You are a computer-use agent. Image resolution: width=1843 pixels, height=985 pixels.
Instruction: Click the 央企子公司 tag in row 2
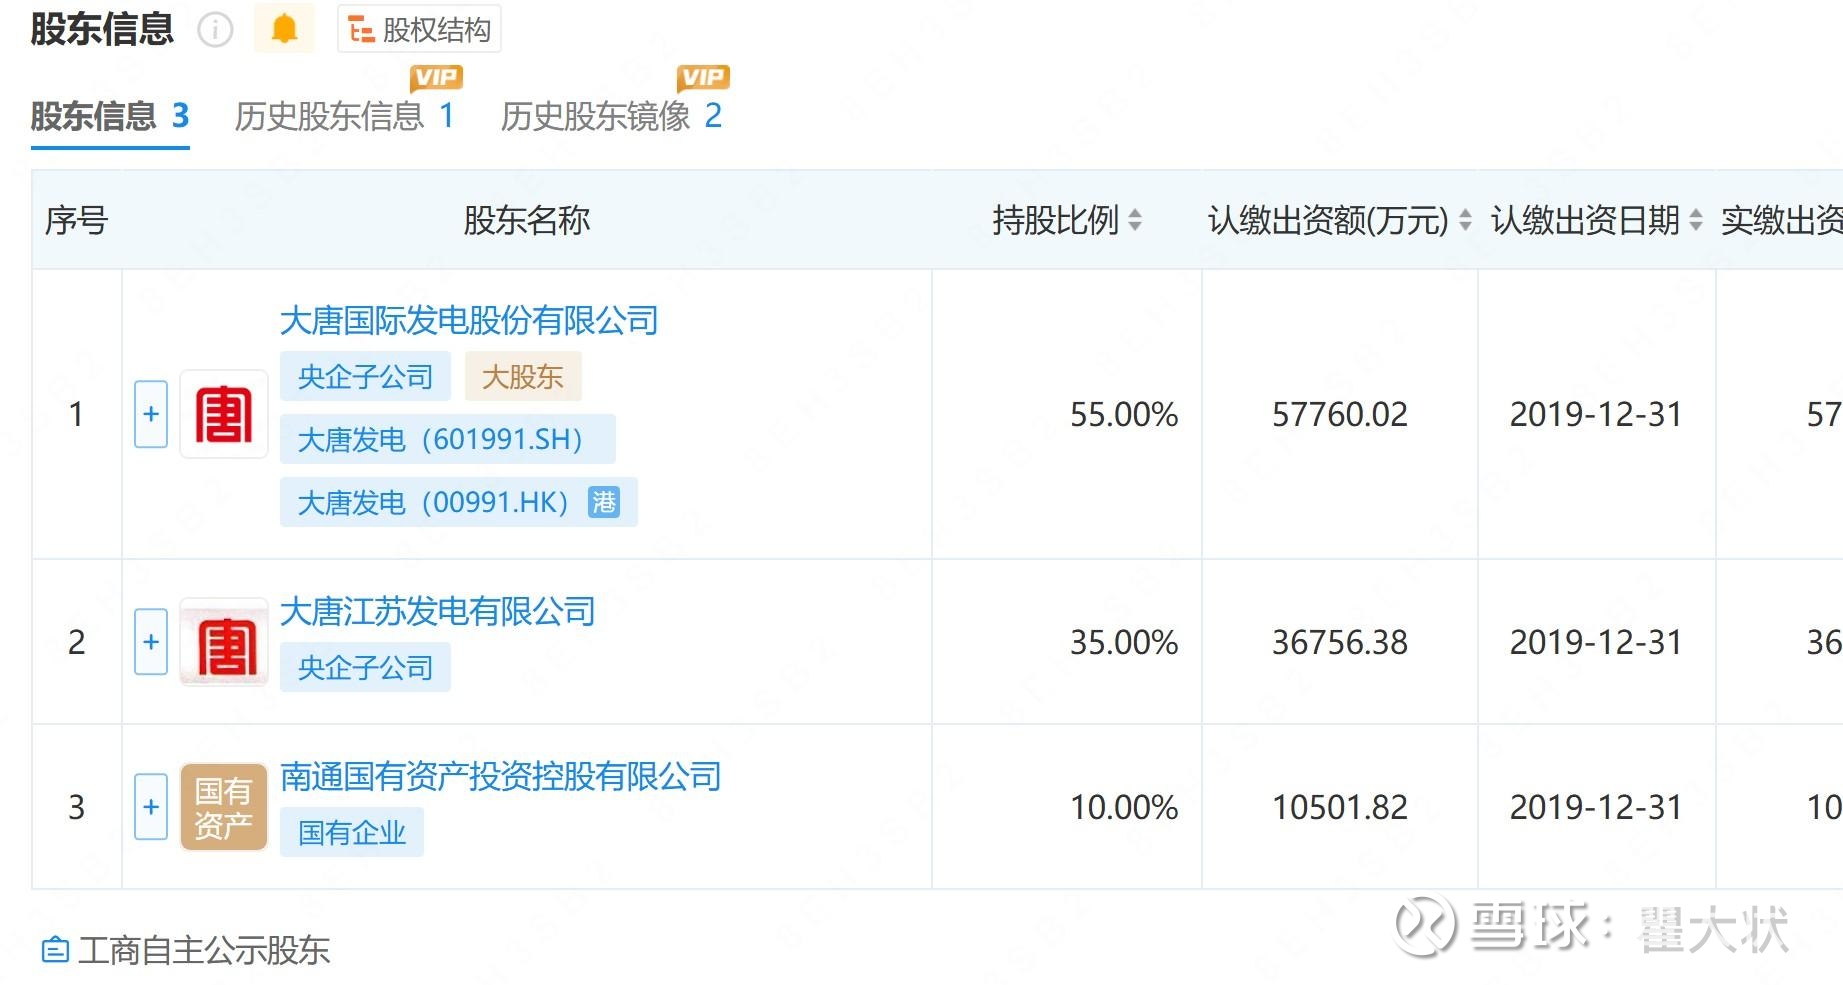[x=365, y=668]
